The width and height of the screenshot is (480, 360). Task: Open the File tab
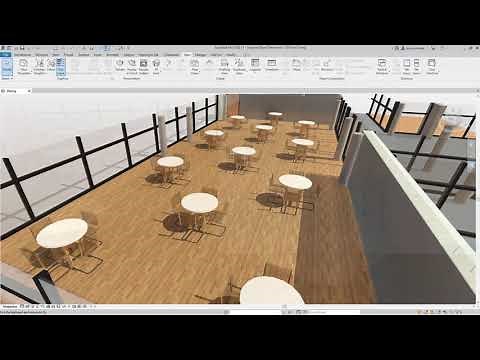tap(6, 54)
